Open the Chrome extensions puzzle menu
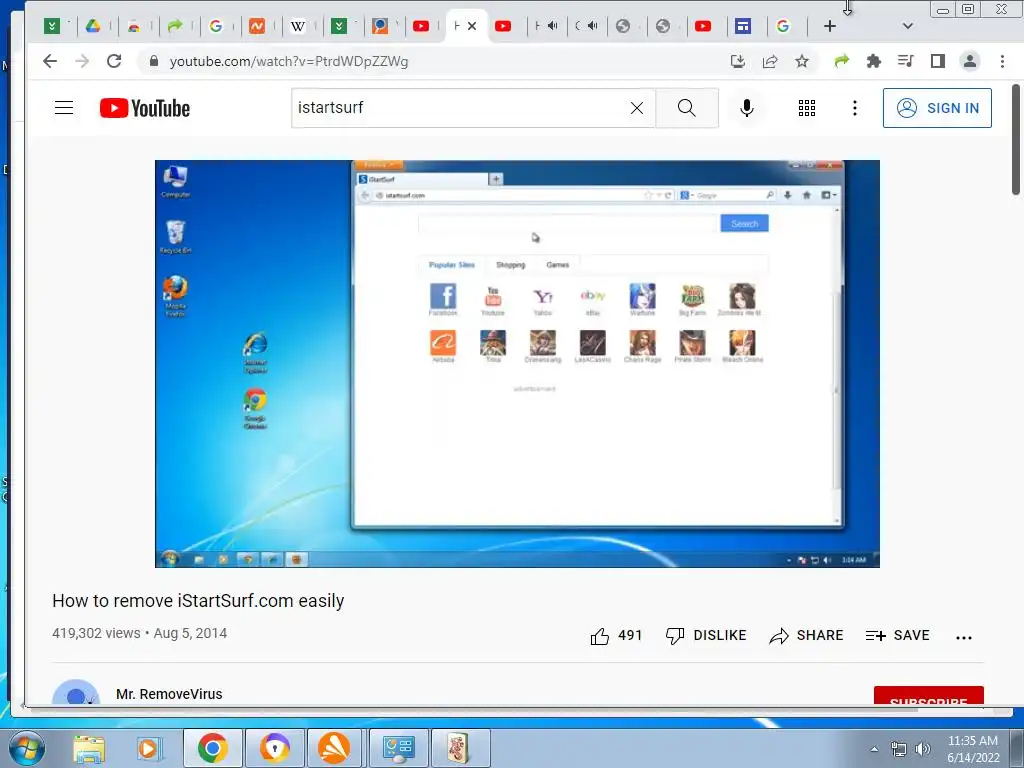 (x=873, y=61)
